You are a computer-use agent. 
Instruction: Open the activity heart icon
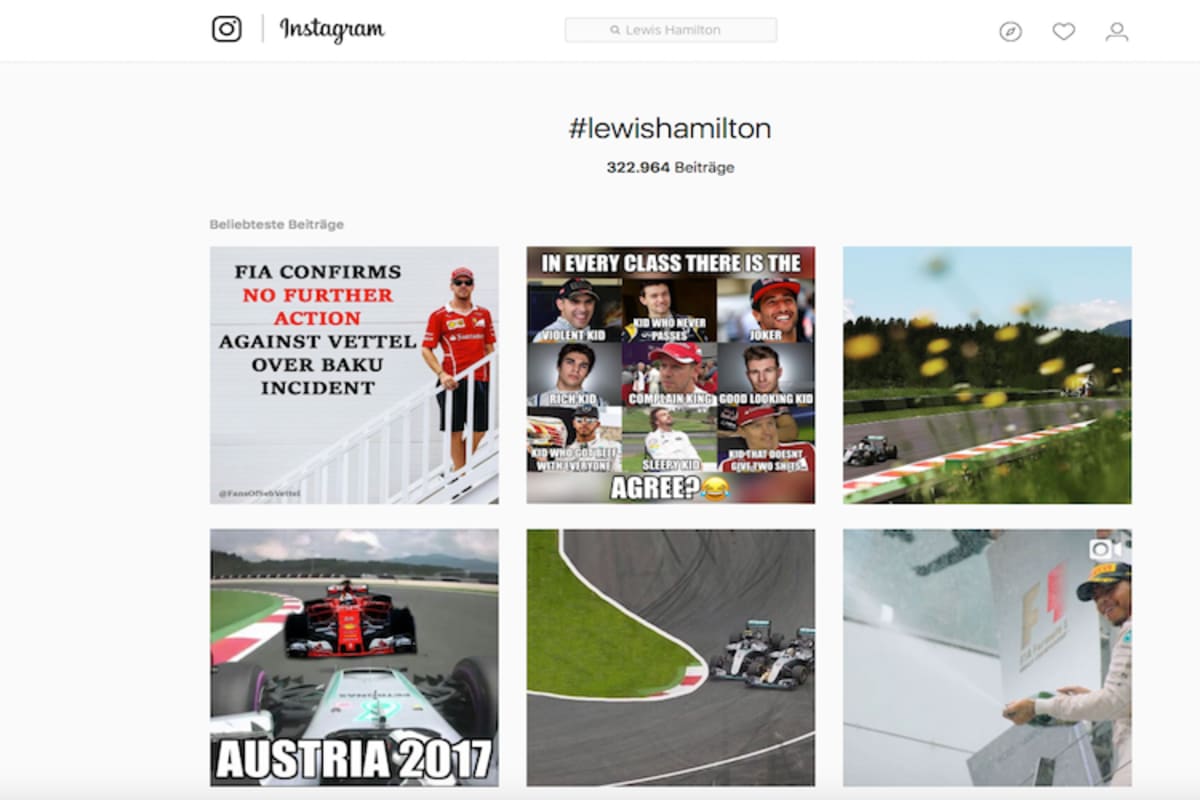click(1064, 32)
